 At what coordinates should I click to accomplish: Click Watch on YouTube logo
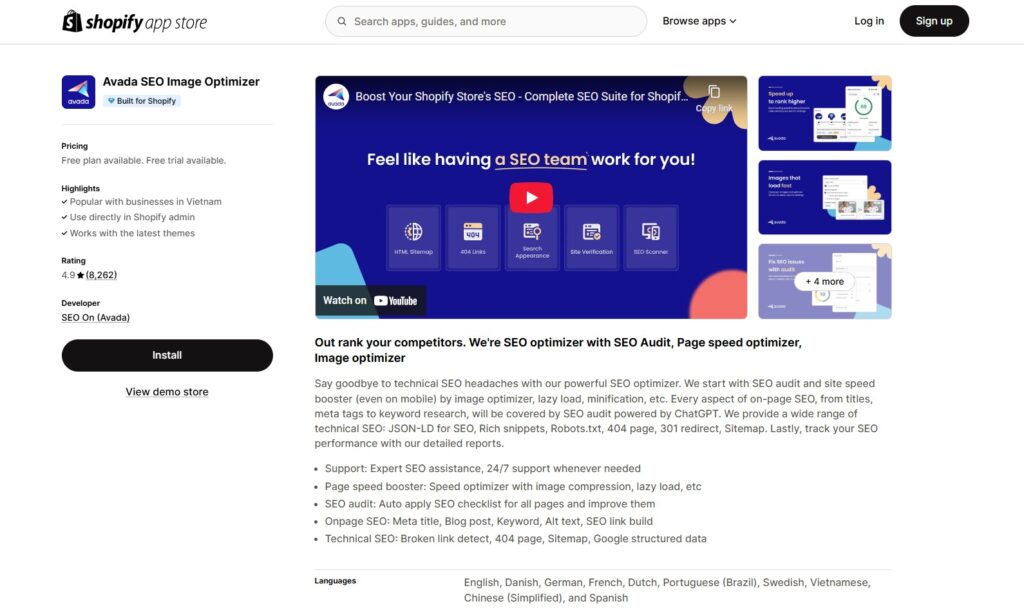[370, 301]
